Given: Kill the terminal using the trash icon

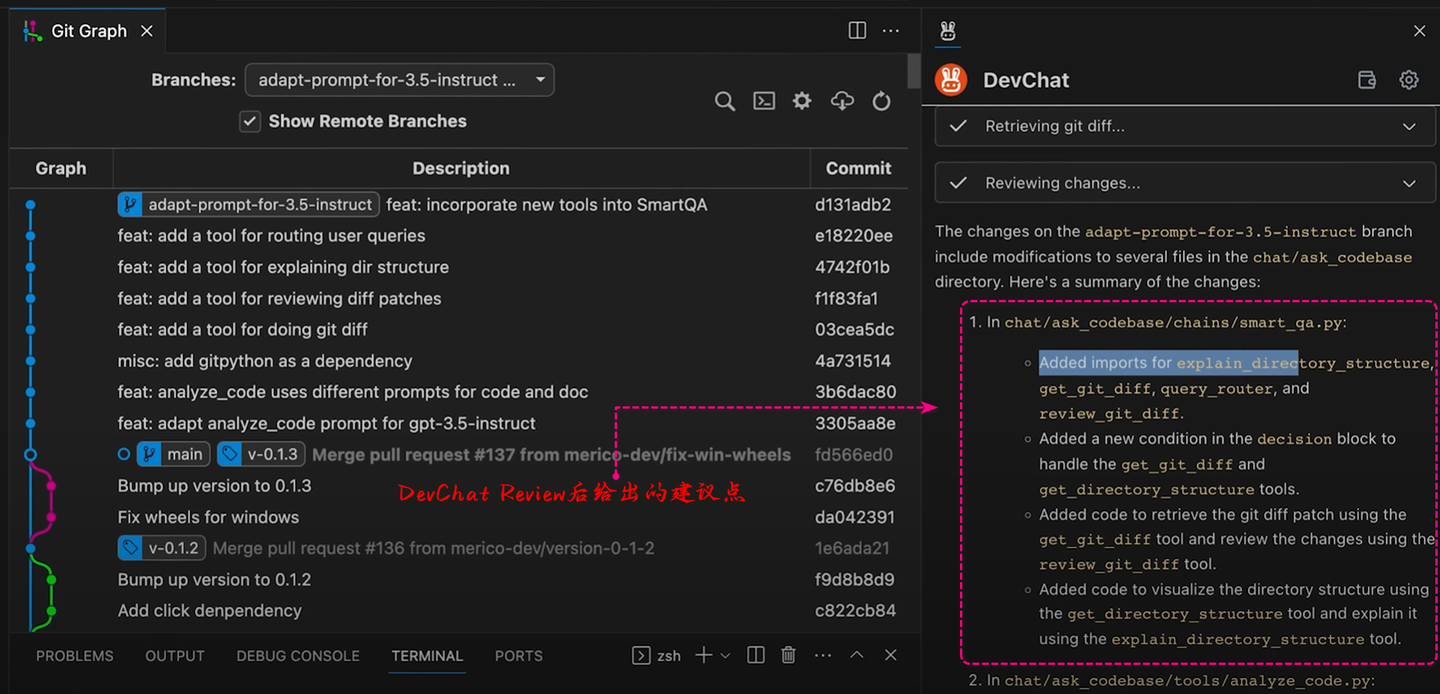Looking at the screenshot, I should (788, 655).
